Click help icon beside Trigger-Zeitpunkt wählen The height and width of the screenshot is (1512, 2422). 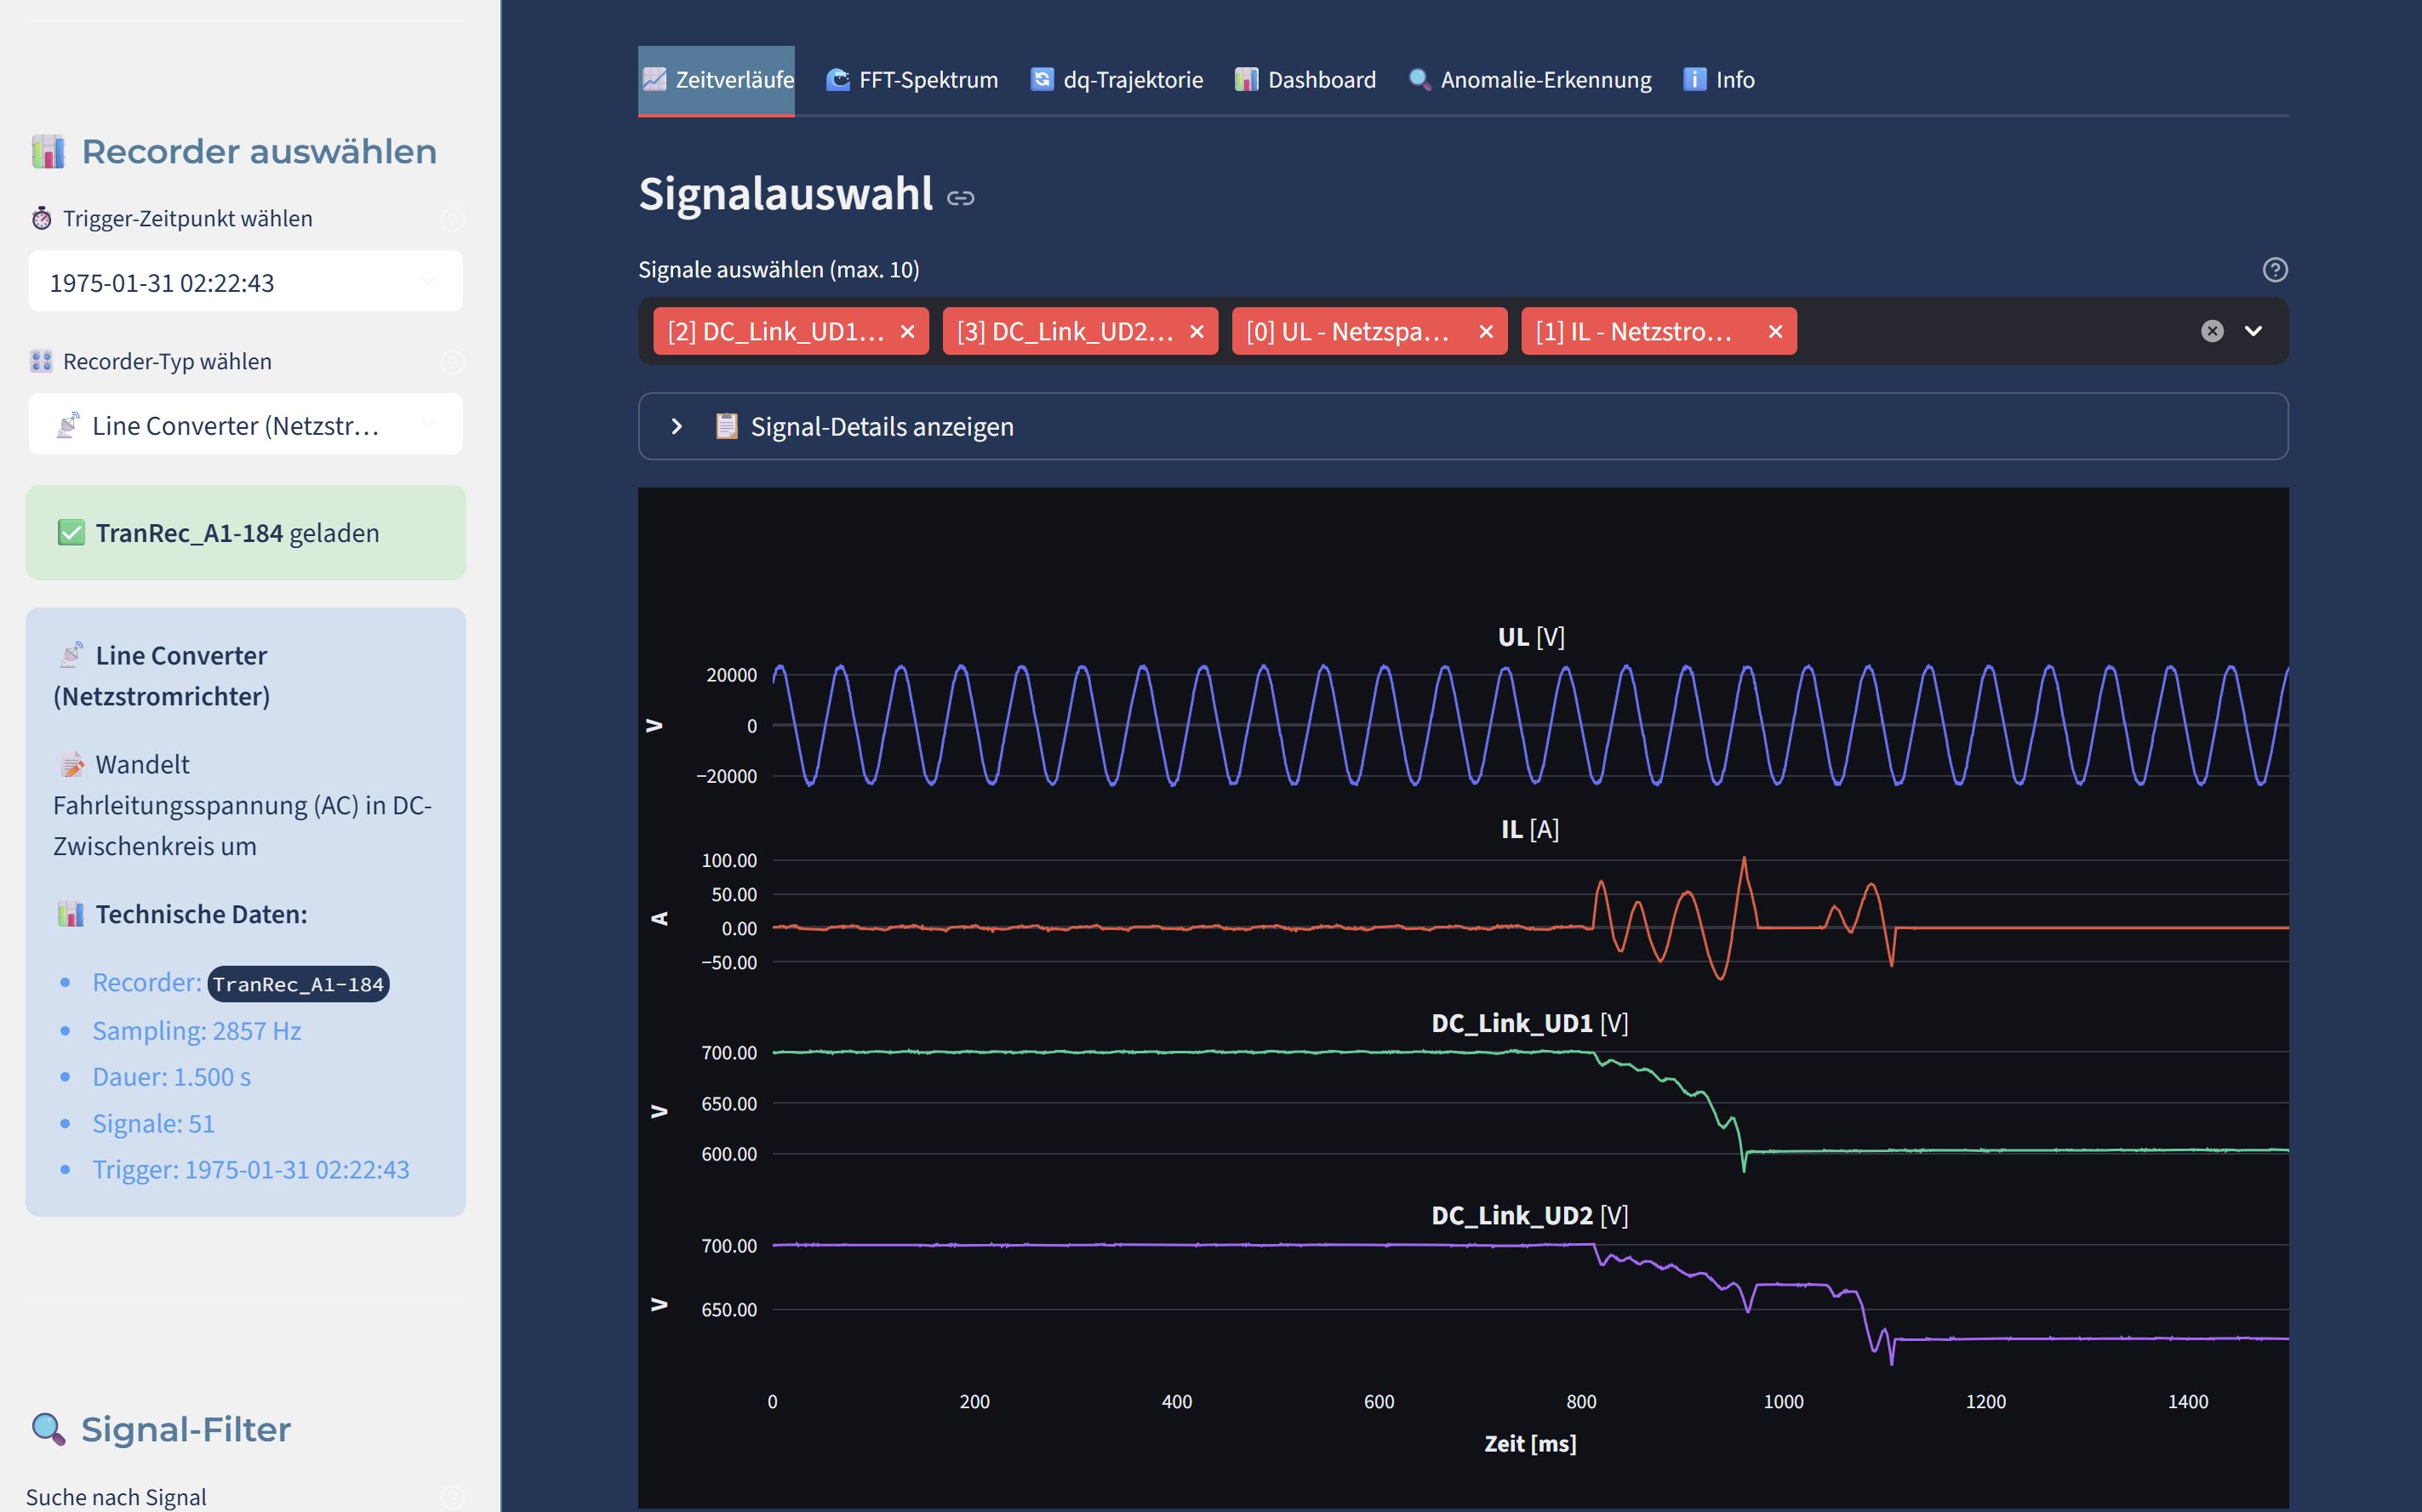click(452, 219)
